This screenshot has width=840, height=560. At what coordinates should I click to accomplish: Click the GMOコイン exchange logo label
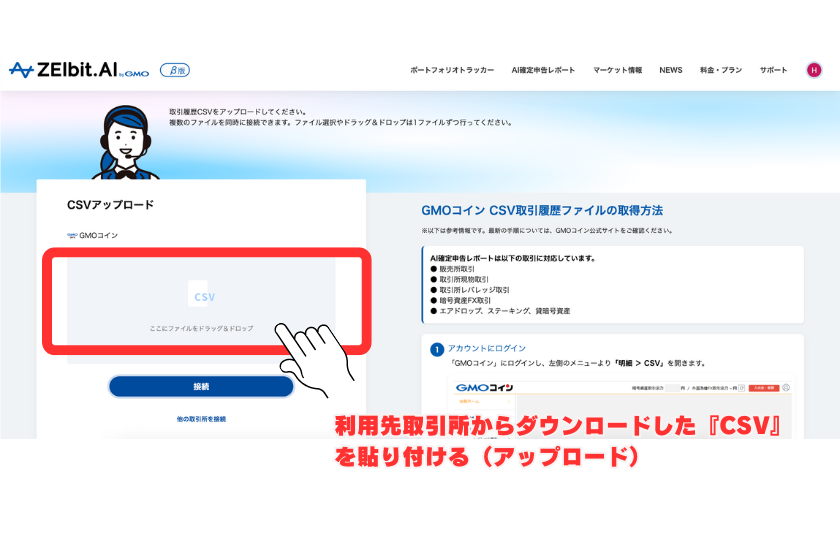pyautogui.click(x=93, y=236)
